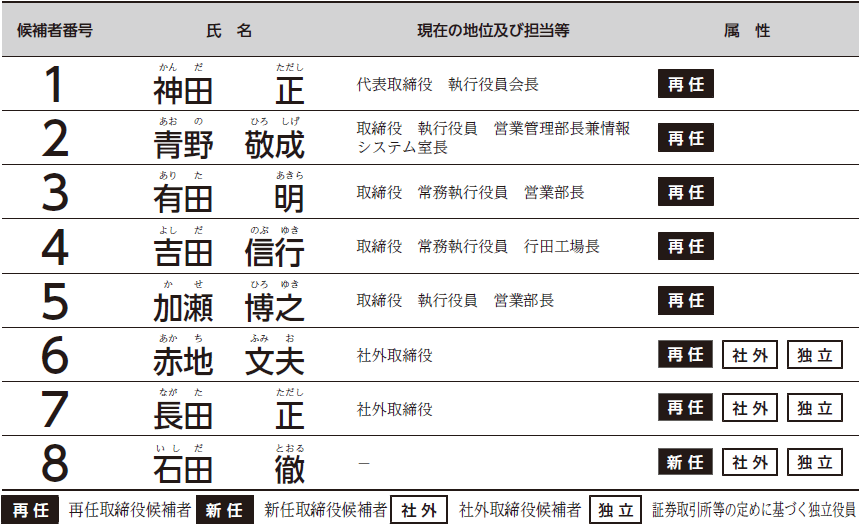Click the 社外 badge in the bottom legend
The width and height of the screenshot is (860, 525).
point(418,510)
